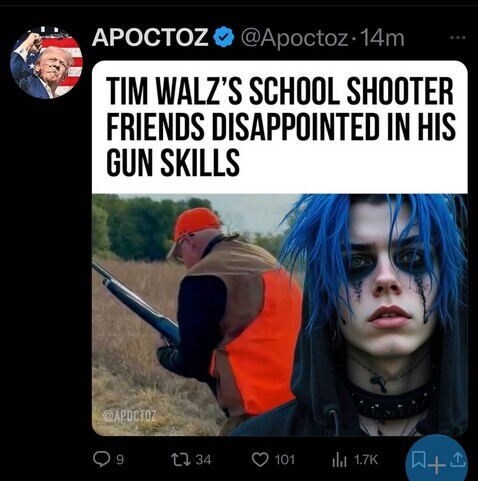
Task: Click the 14m timestamp
Action: [382, 38]
